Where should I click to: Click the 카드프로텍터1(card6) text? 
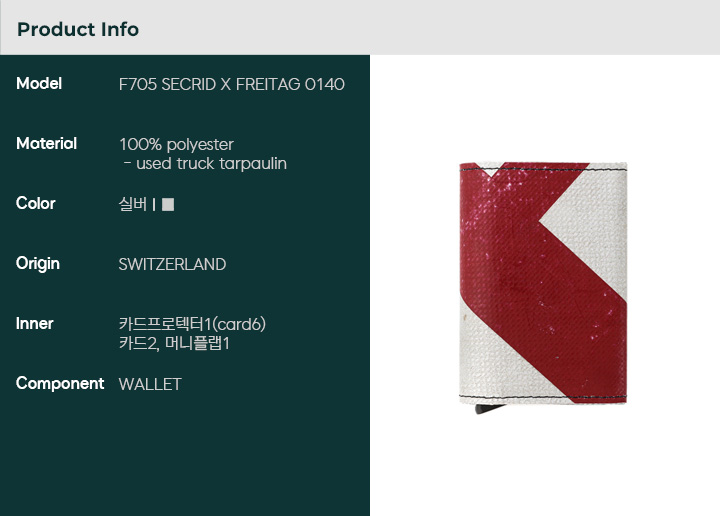[192, 325]
